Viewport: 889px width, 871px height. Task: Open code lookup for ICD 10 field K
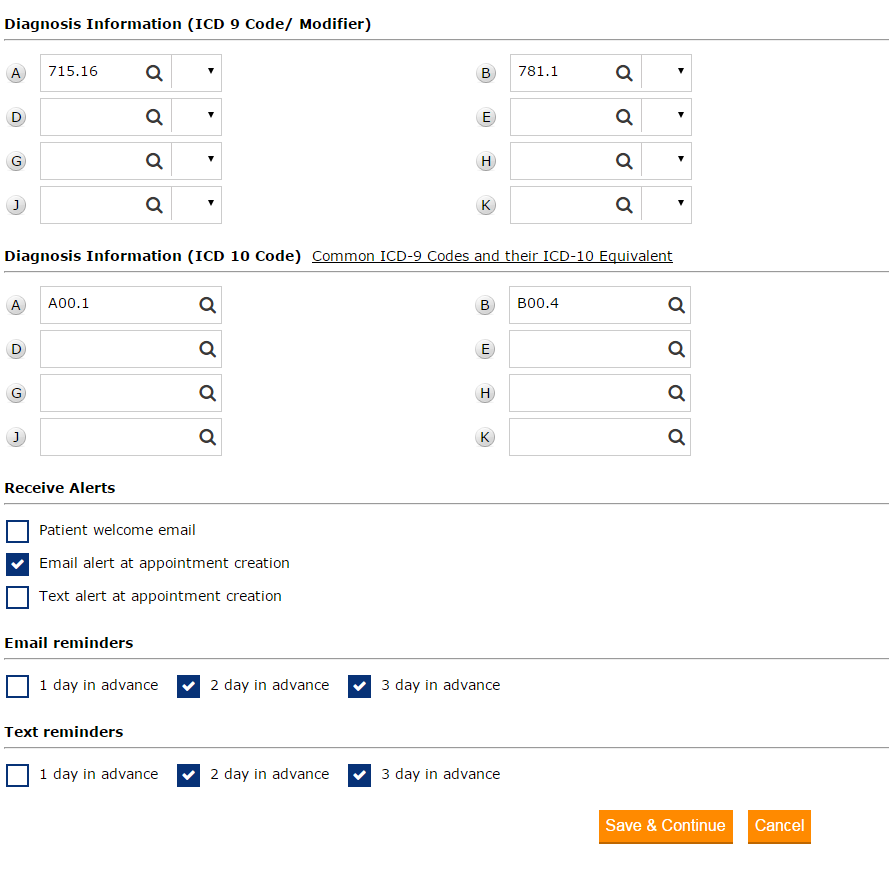coord(676,437)
